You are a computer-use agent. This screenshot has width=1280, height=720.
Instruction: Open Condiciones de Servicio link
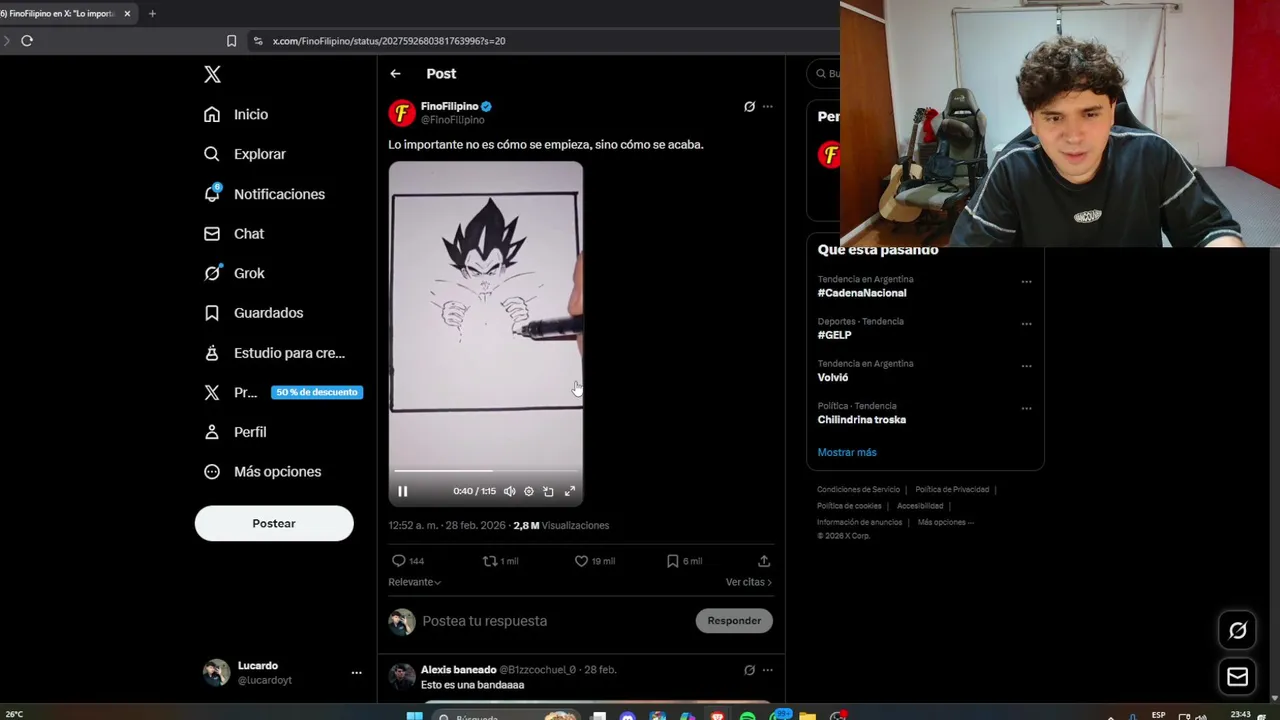coord(858,490)
